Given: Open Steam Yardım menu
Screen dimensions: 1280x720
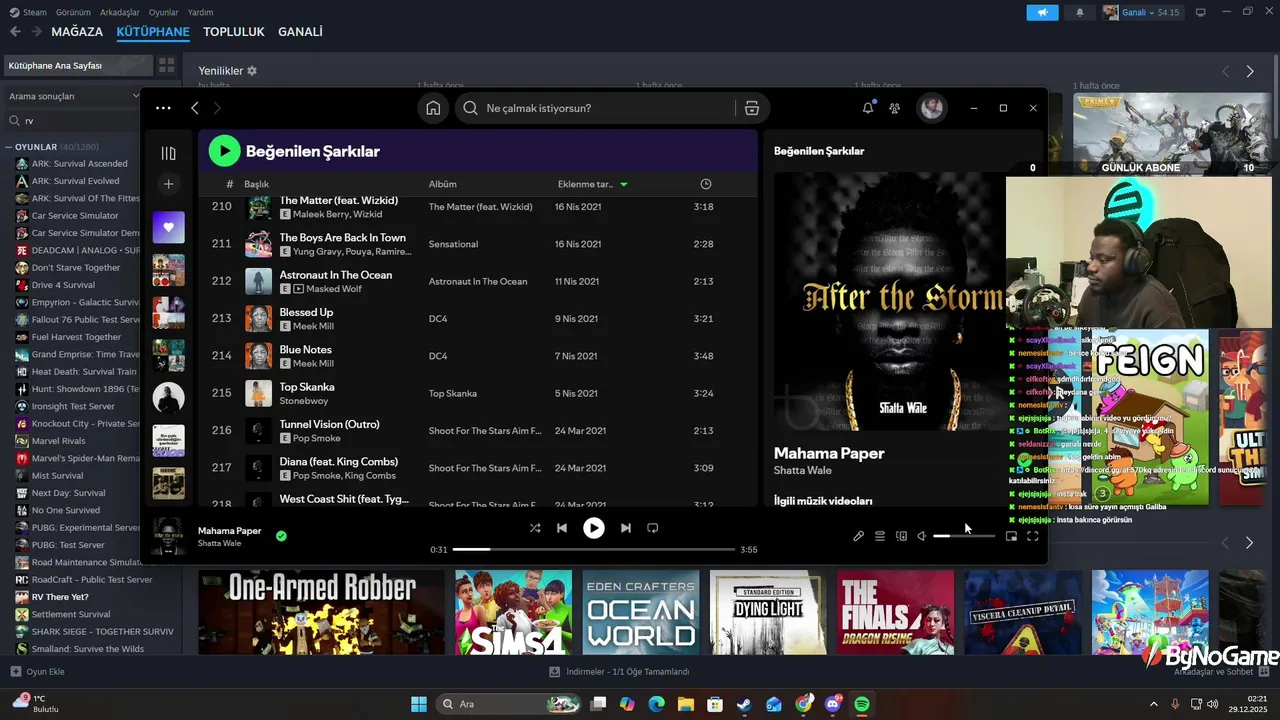Looking at the screenshot, I should click(201, 12).
